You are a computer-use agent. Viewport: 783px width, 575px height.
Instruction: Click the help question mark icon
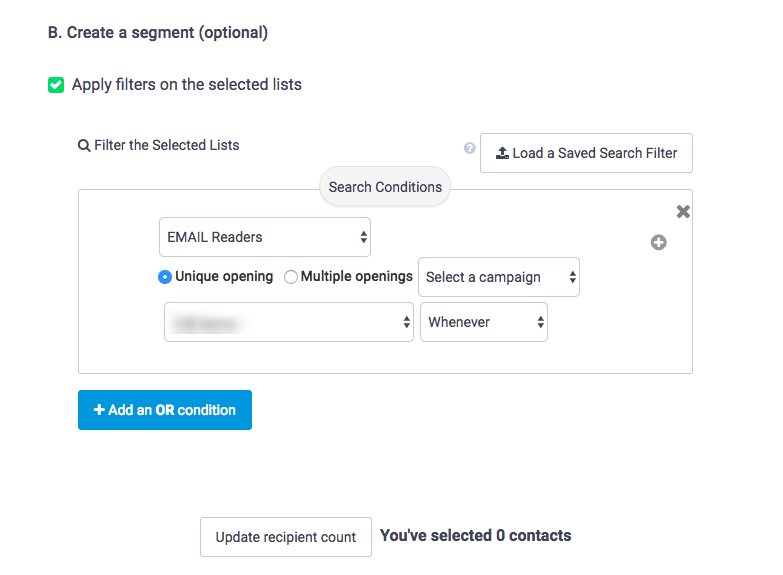(x=469, y=148)
